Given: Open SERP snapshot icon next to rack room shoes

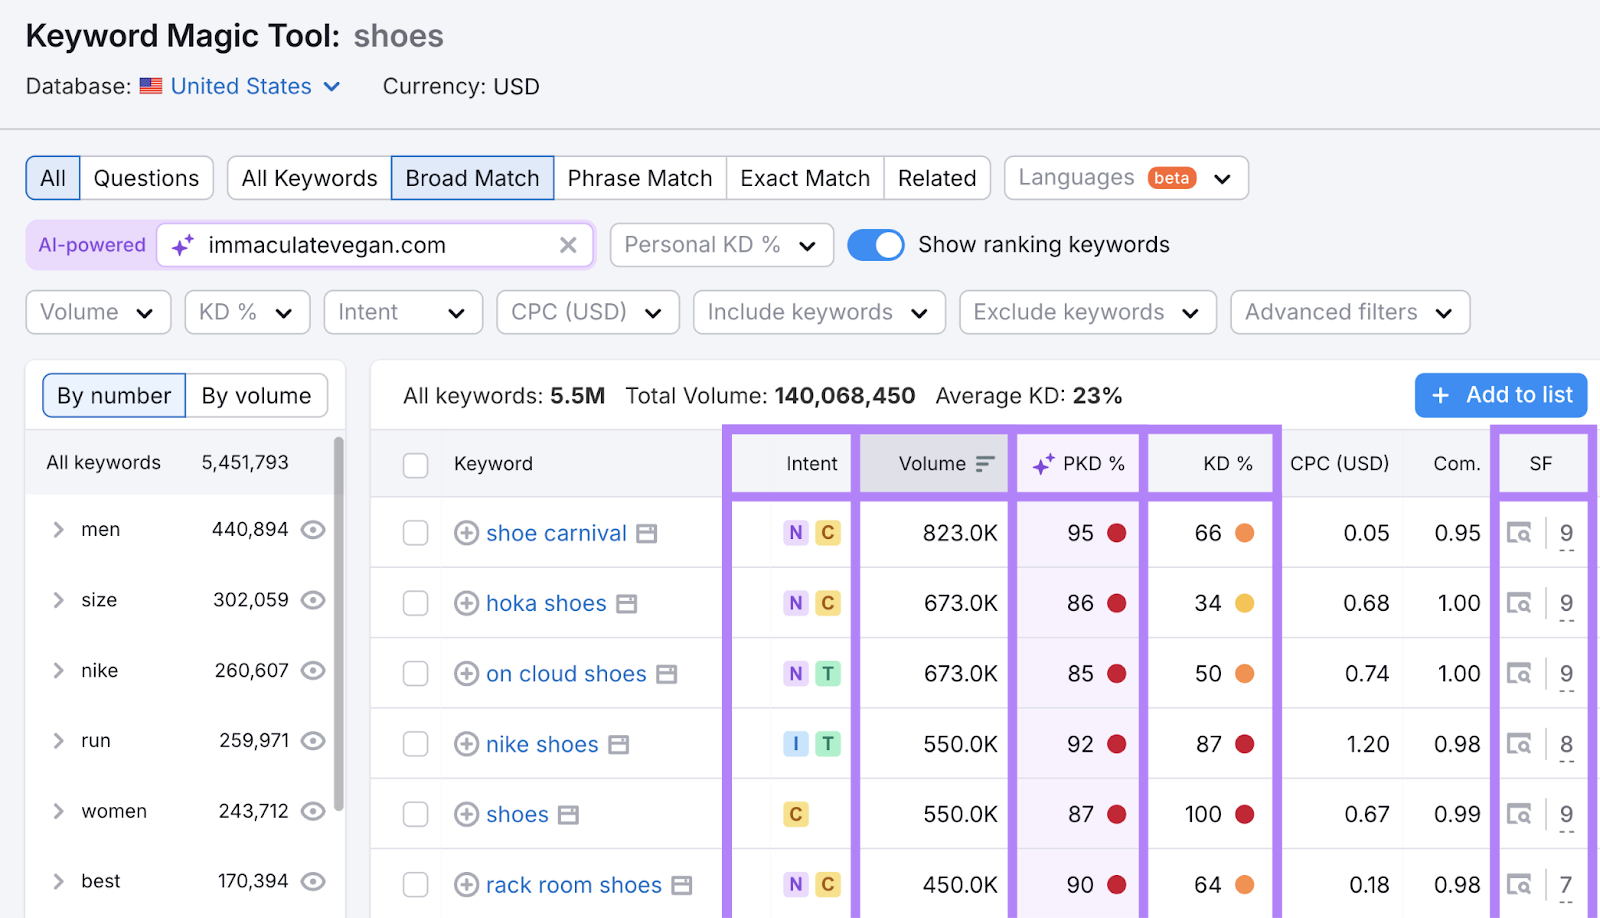Looking at the screenshot, I should (x=682, y=886).
